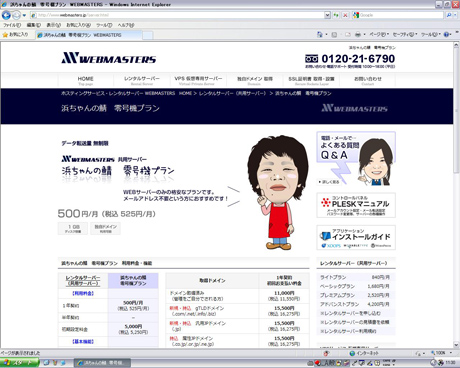Open the recent pages dropdown arrow

click(24, 15)
